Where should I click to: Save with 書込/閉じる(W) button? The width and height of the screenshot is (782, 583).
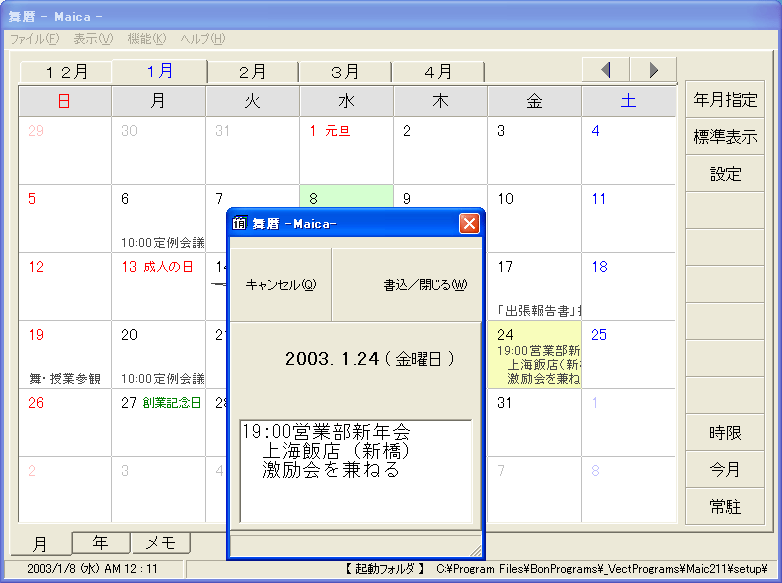(407, 285)
